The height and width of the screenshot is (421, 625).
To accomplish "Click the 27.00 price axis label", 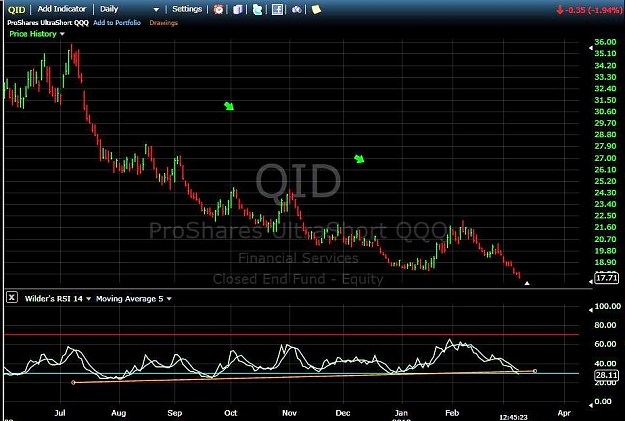I will 605,158.
